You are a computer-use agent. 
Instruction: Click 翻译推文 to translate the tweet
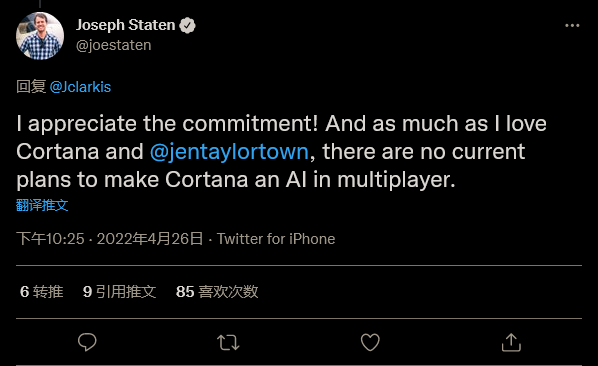pyautogui.click(x=42, y=205)
